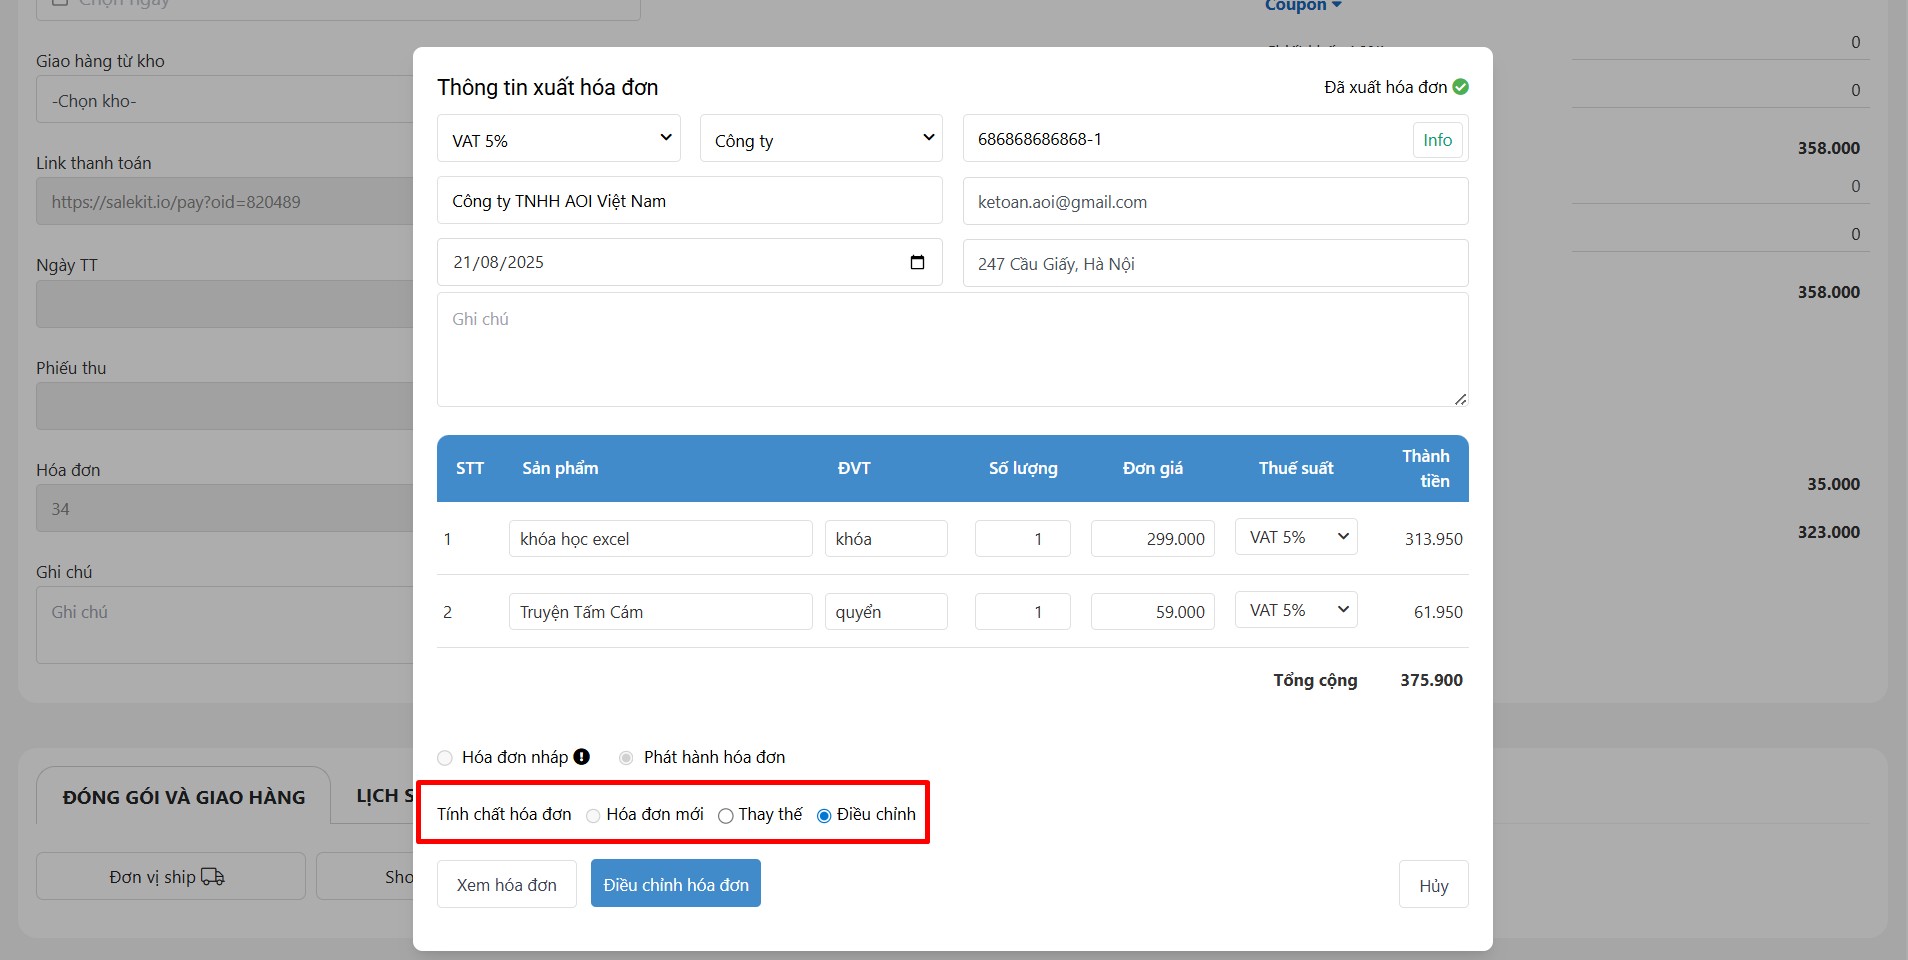The width and height of the screenshot is (1908, 960).
Task: Click the company email input field
Action: pyautogui.click(x=1214, y=202)
